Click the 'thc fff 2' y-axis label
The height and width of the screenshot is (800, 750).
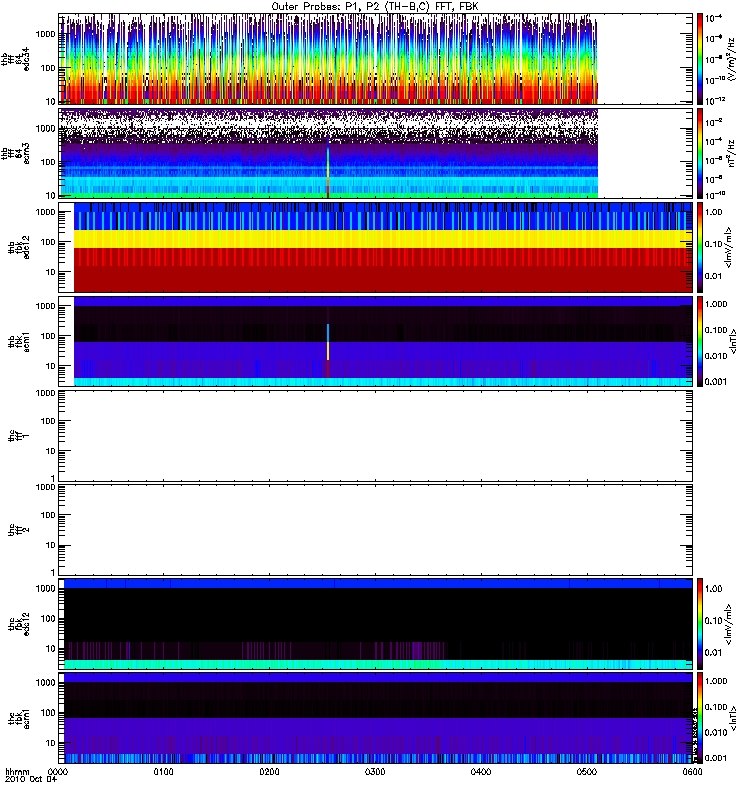pyautogui.click(x=19, y=530)
